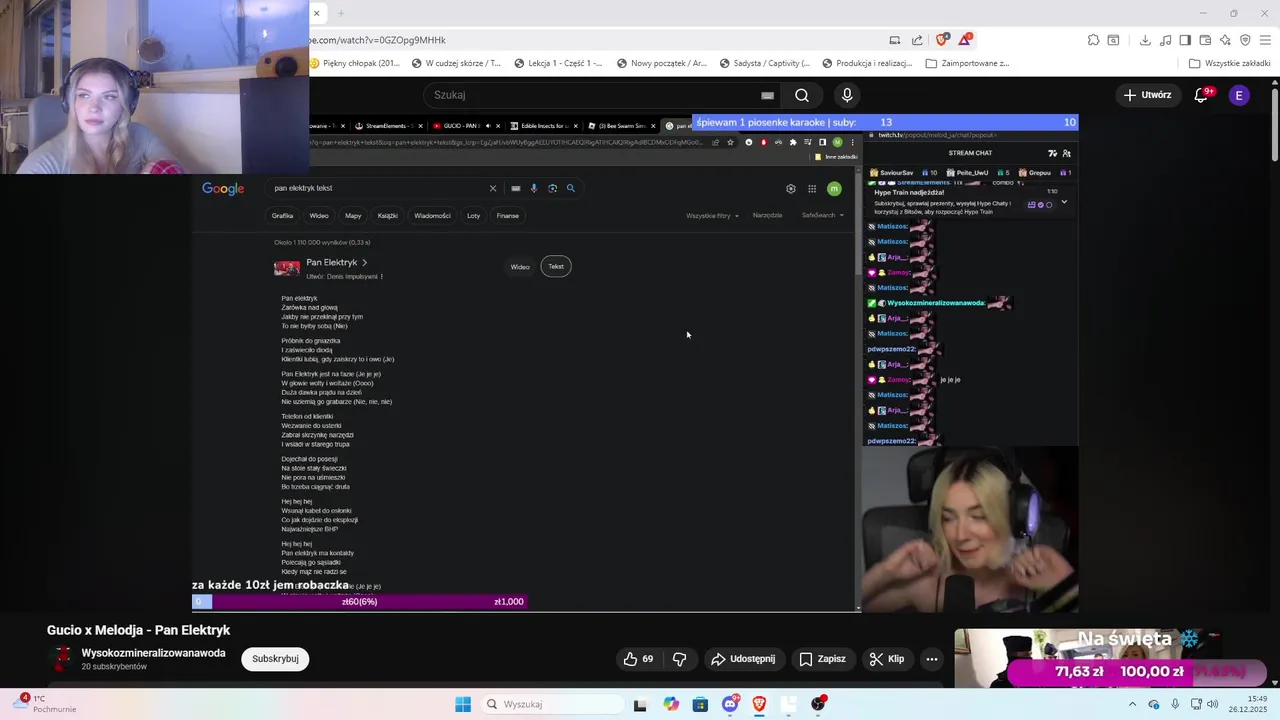Open the bookmark 'Produkcja i realizacj...'

[867, 63]
